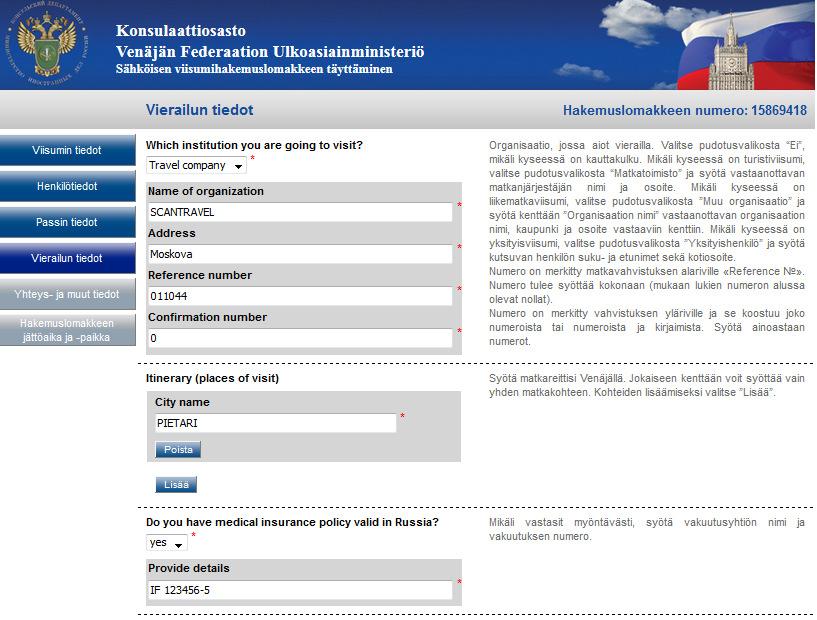The width and height of the screenshot is (817, 620).
Task: Go to Passin tiedot section
Action: (x=67, y=222)
